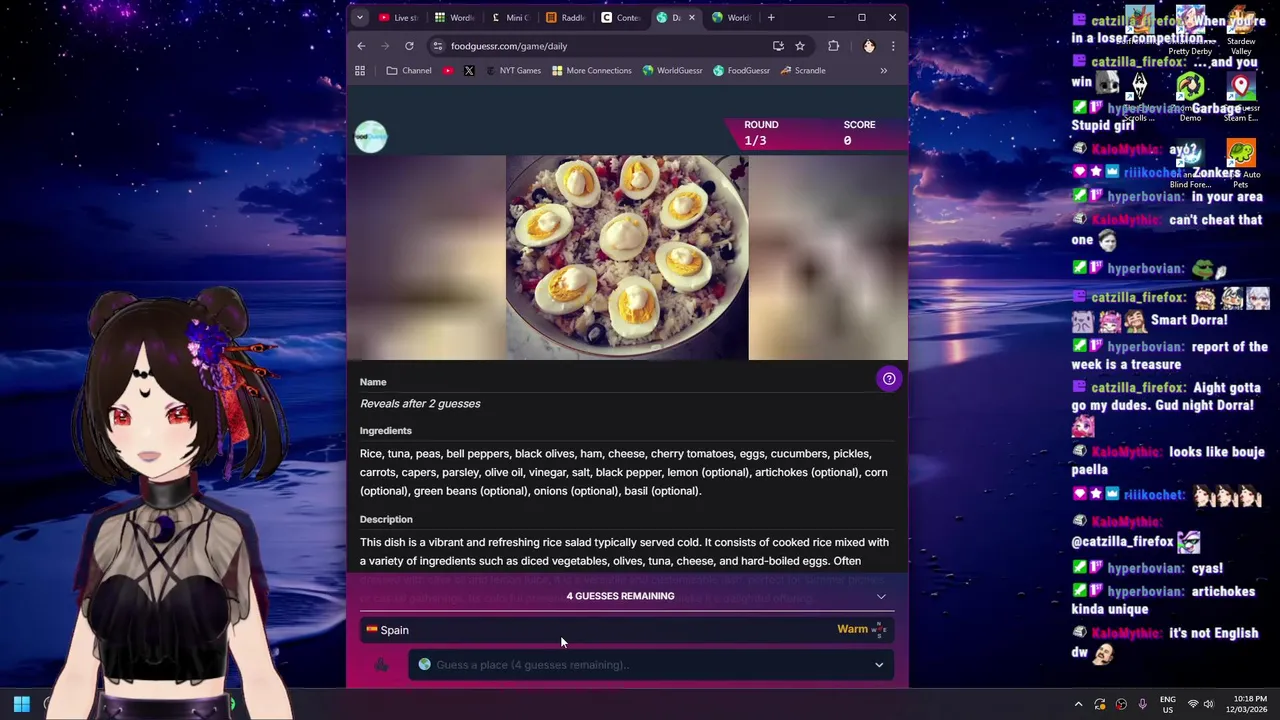
Task: Open the More Connections bookmark
Action: pyautogui.click(x=592, y=71)
